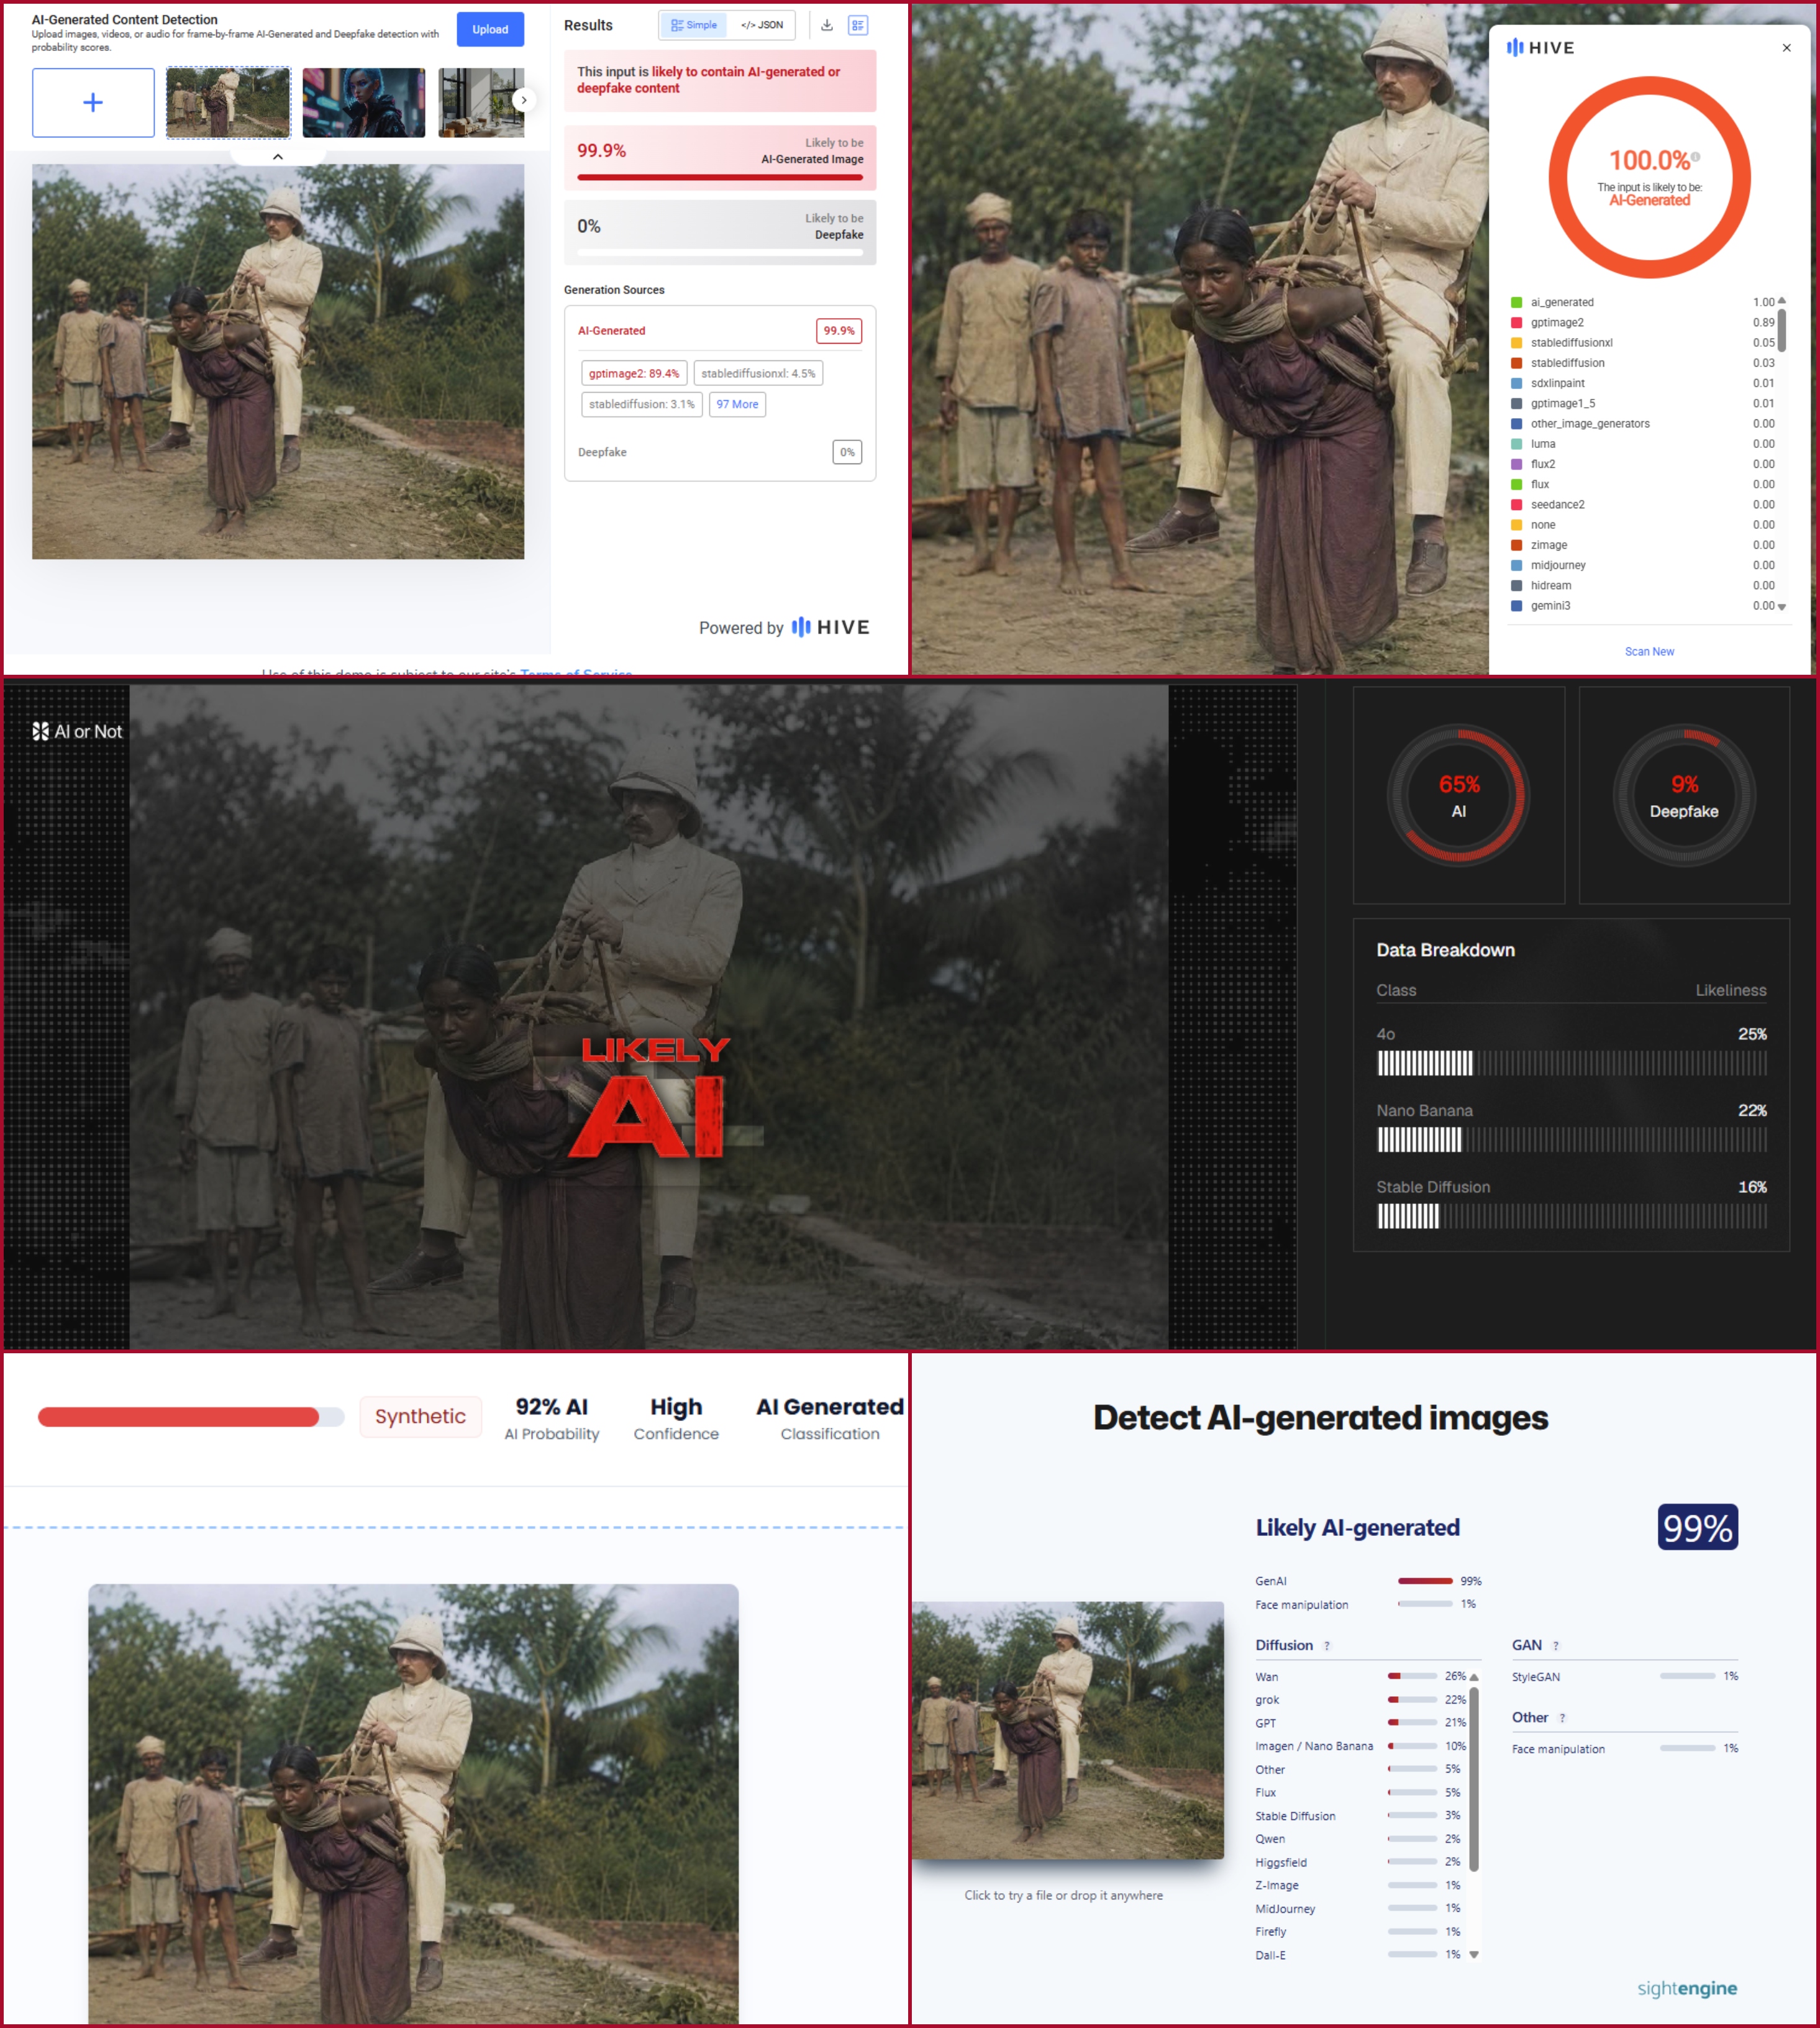
Task: Click the Hive logo next to Powered by
Action: 830,627
